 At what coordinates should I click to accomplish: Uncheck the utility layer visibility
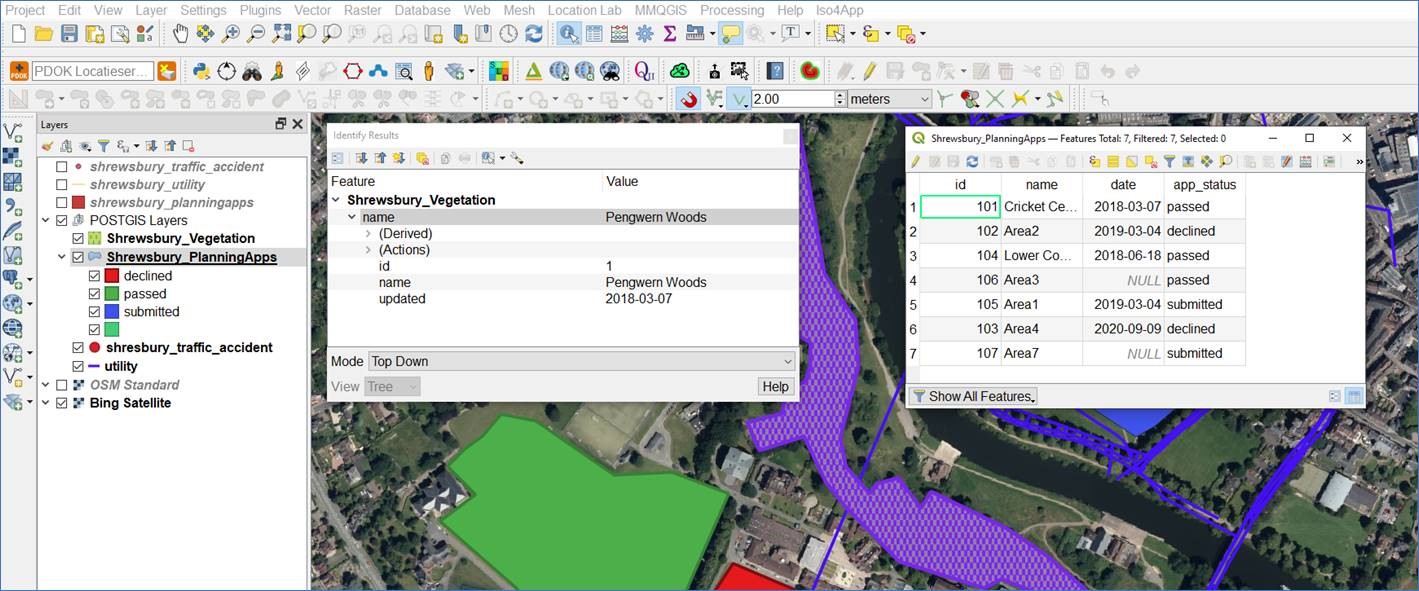pos(77,365)
